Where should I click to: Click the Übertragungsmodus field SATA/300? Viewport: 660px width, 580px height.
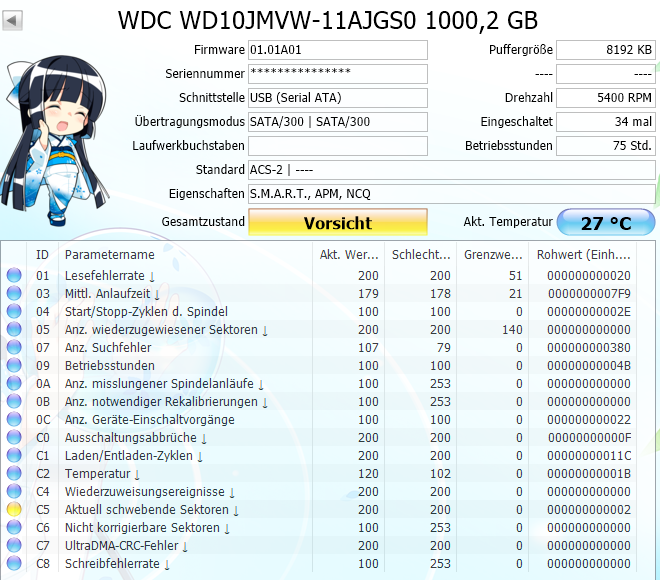[338, 122]
